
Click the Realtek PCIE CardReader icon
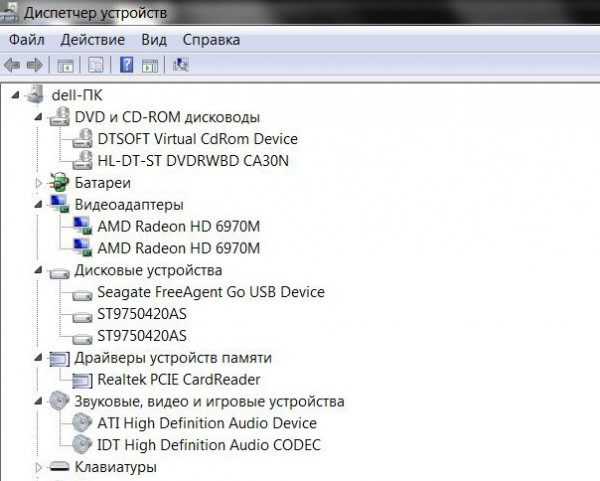tap(82, 380)
